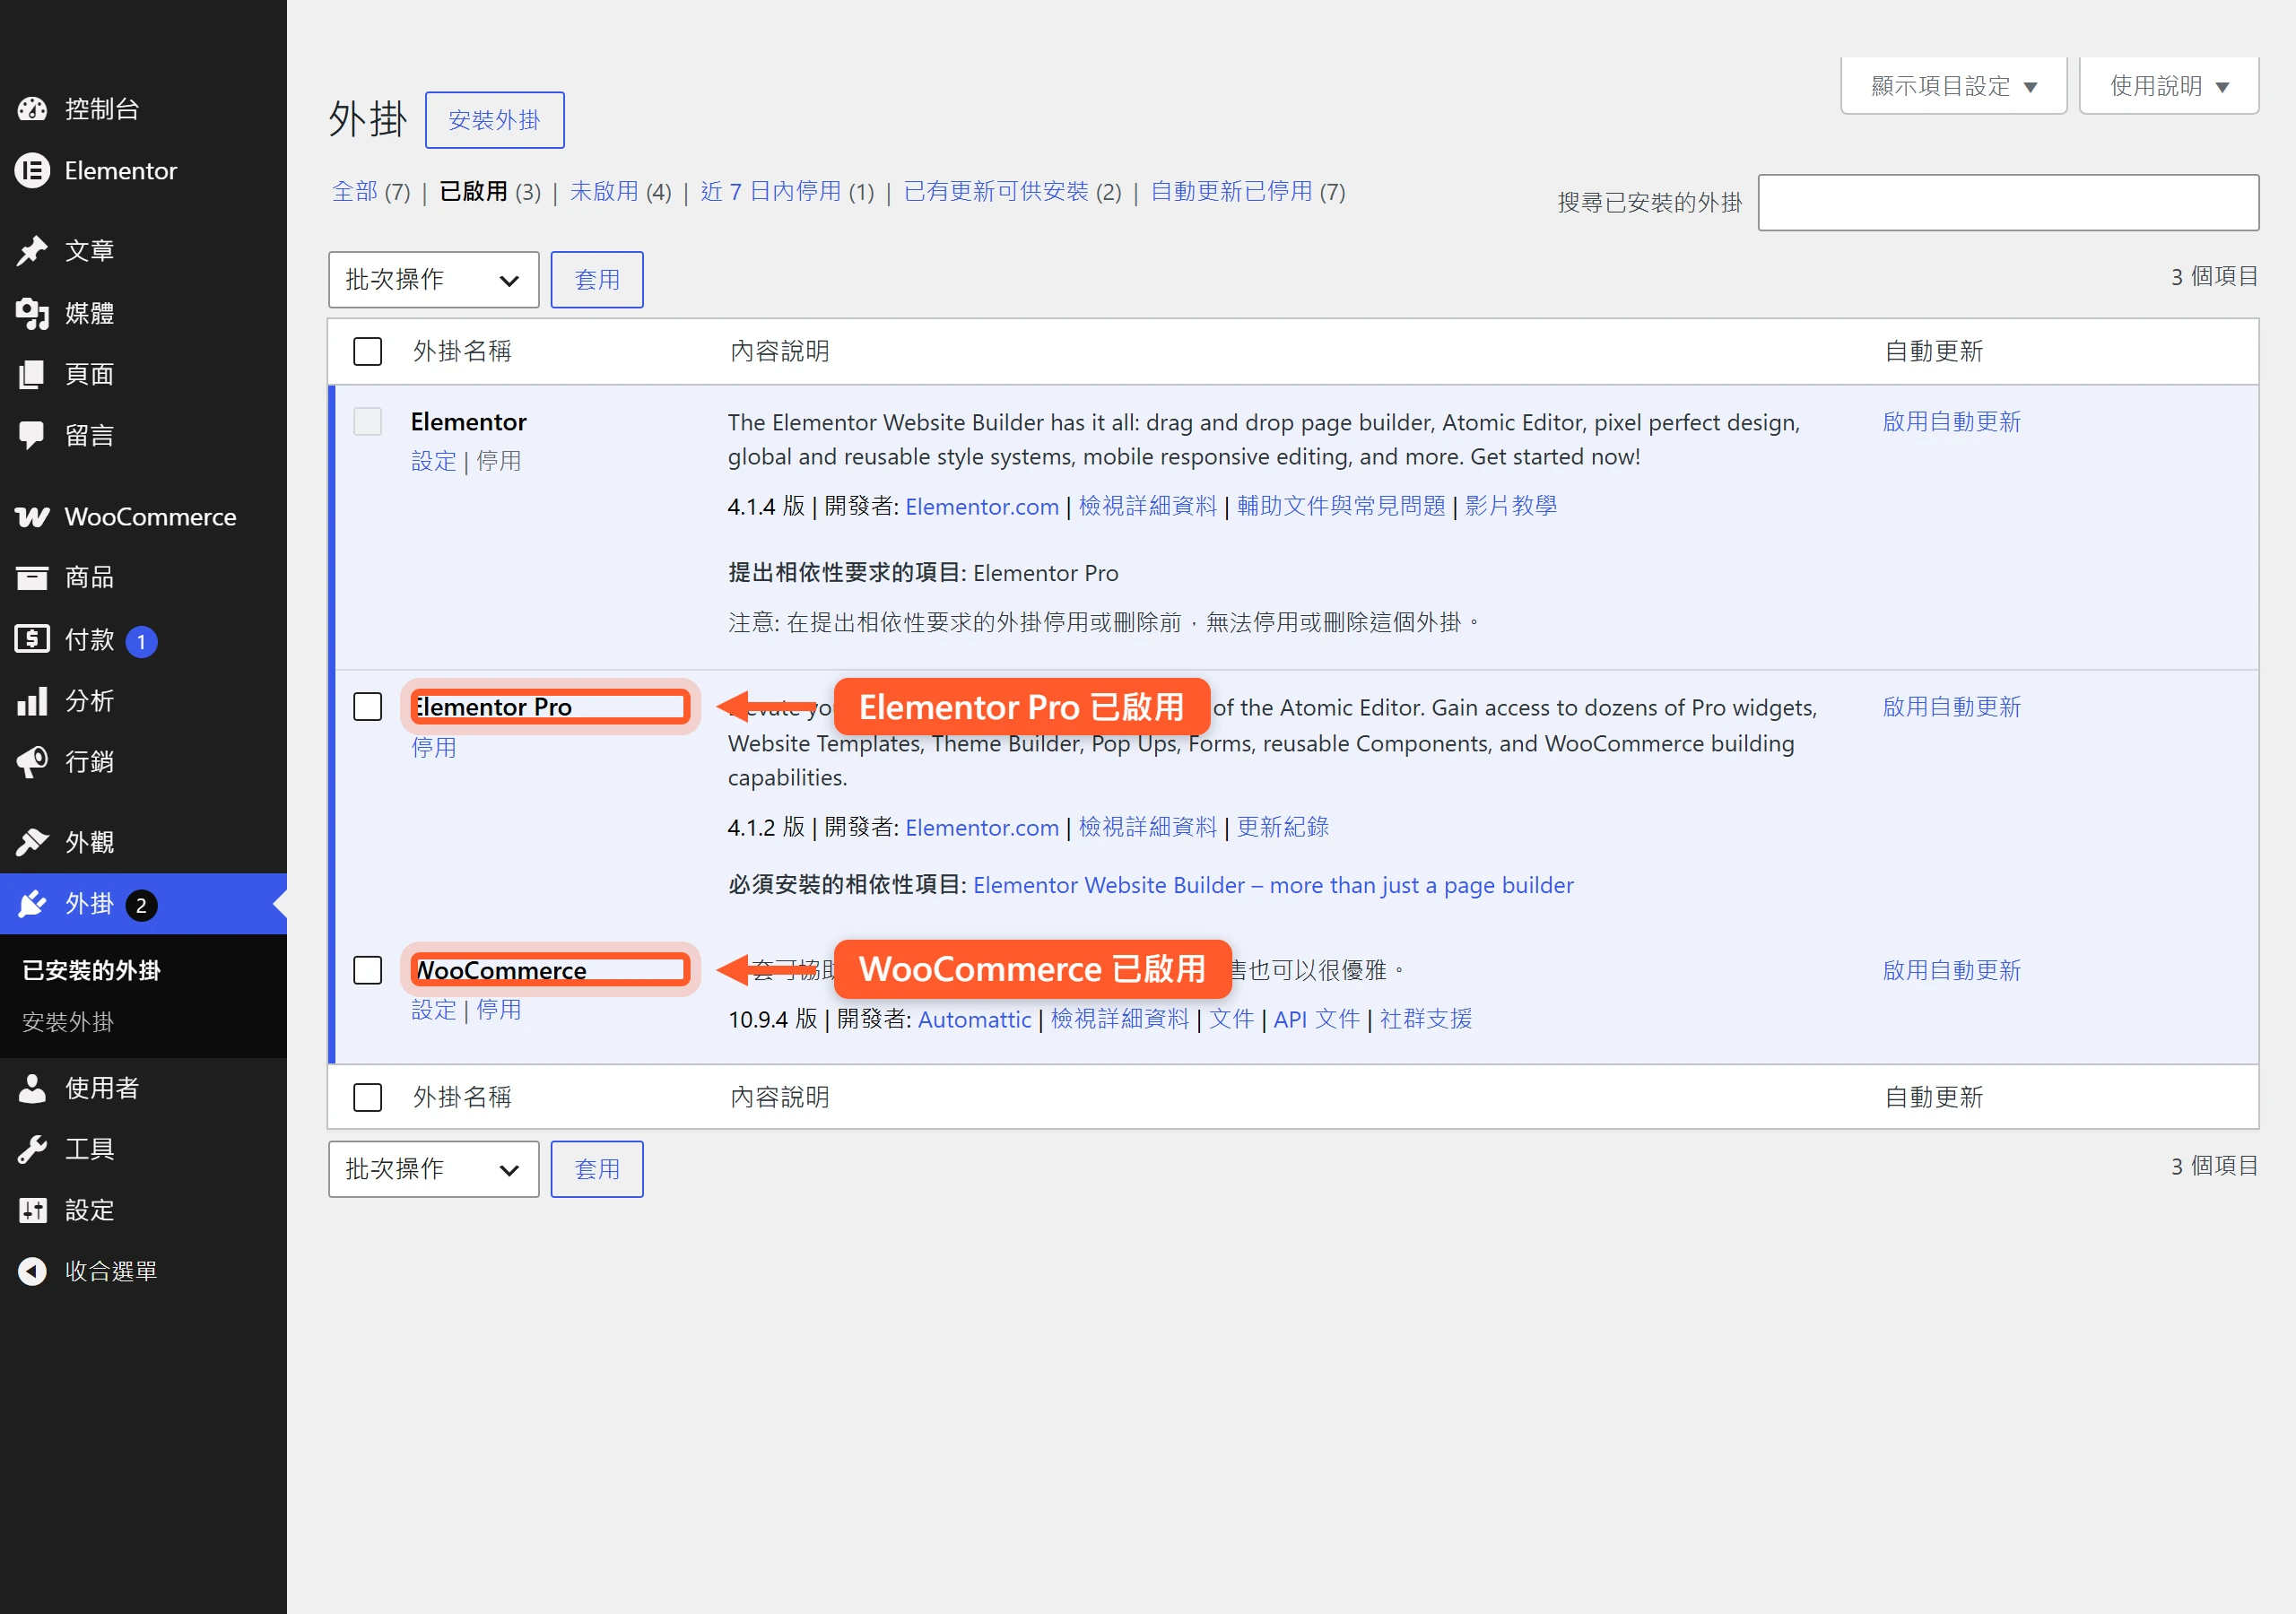The image size is (2296, 1614).
Task: Filter by 已啟用 plugins
Action: 473,191
